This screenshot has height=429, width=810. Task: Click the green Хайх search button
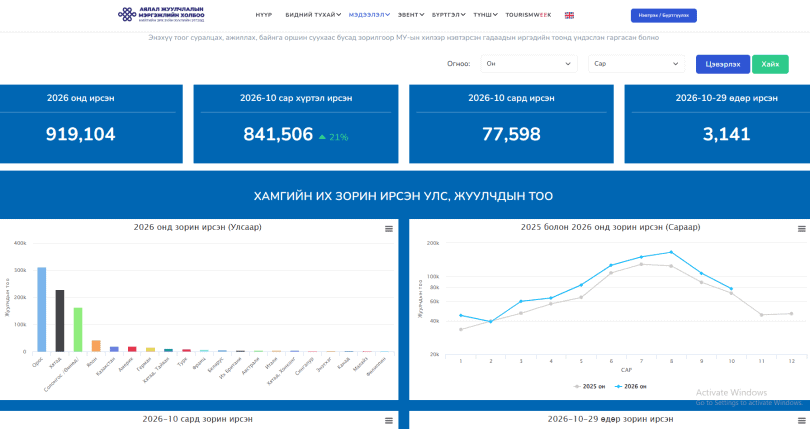click(x=770, y=64)
